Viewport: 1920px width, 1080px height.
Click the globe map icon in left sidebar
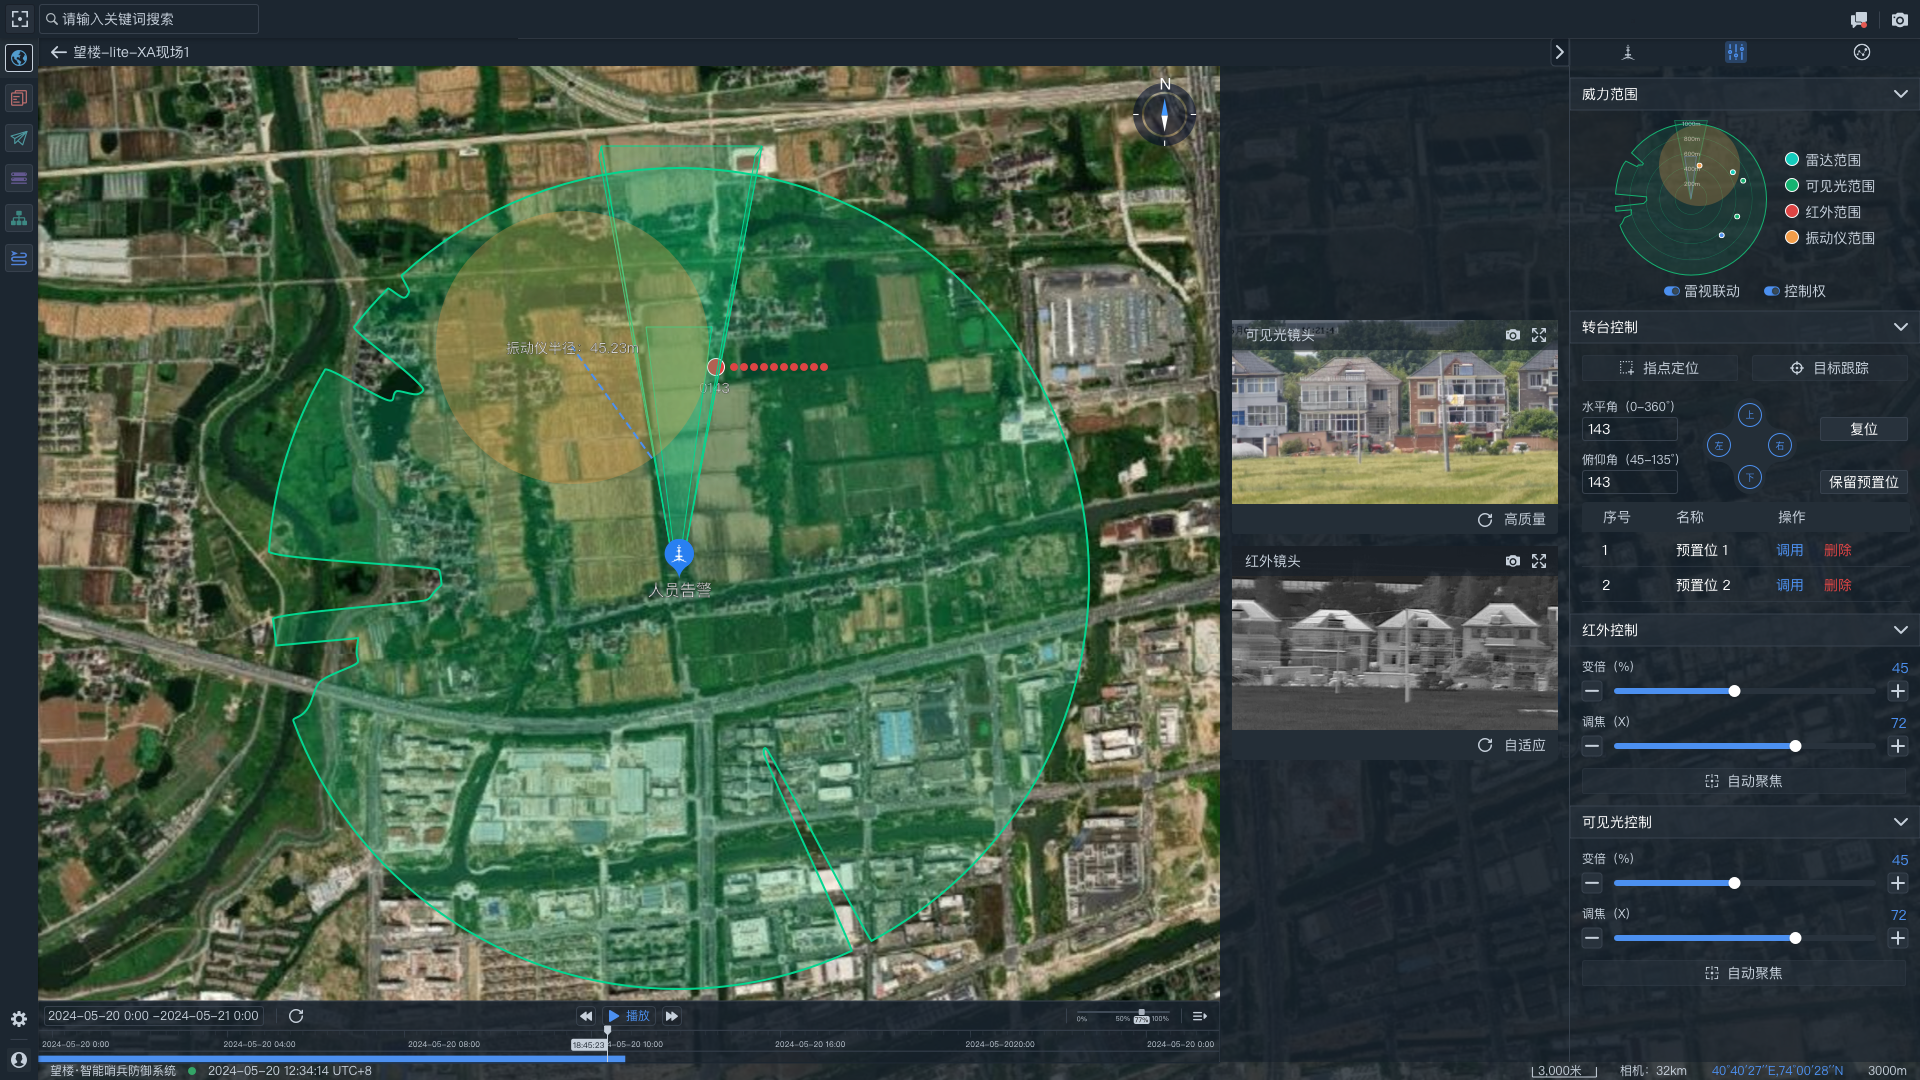[19, 58]
